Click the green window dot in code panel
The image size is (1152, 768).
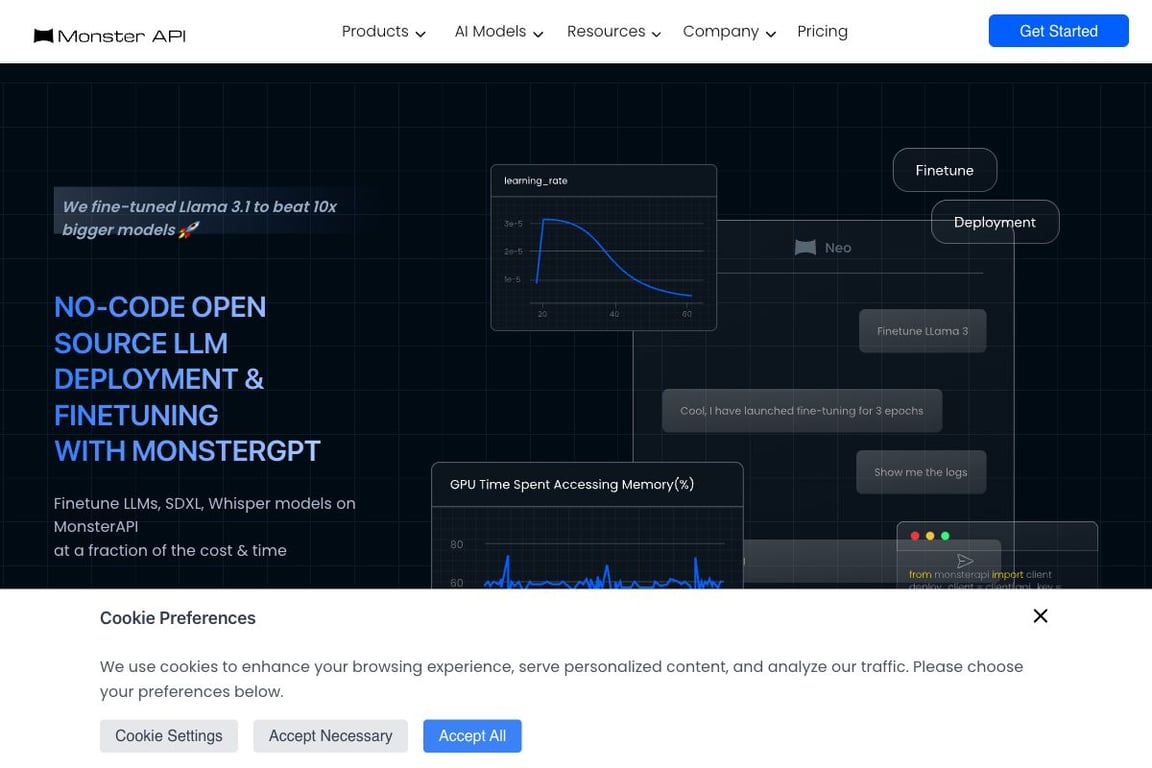(x=946, y=536)
